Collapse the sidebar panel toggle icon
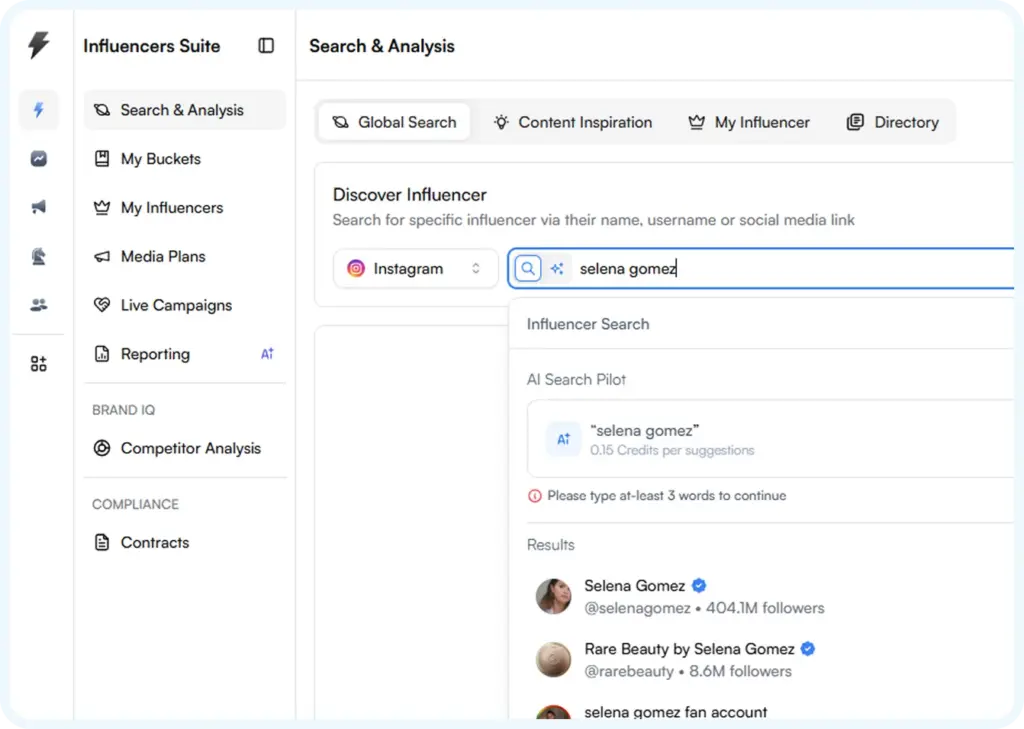 pyautogui.click(x=266, y=46)
